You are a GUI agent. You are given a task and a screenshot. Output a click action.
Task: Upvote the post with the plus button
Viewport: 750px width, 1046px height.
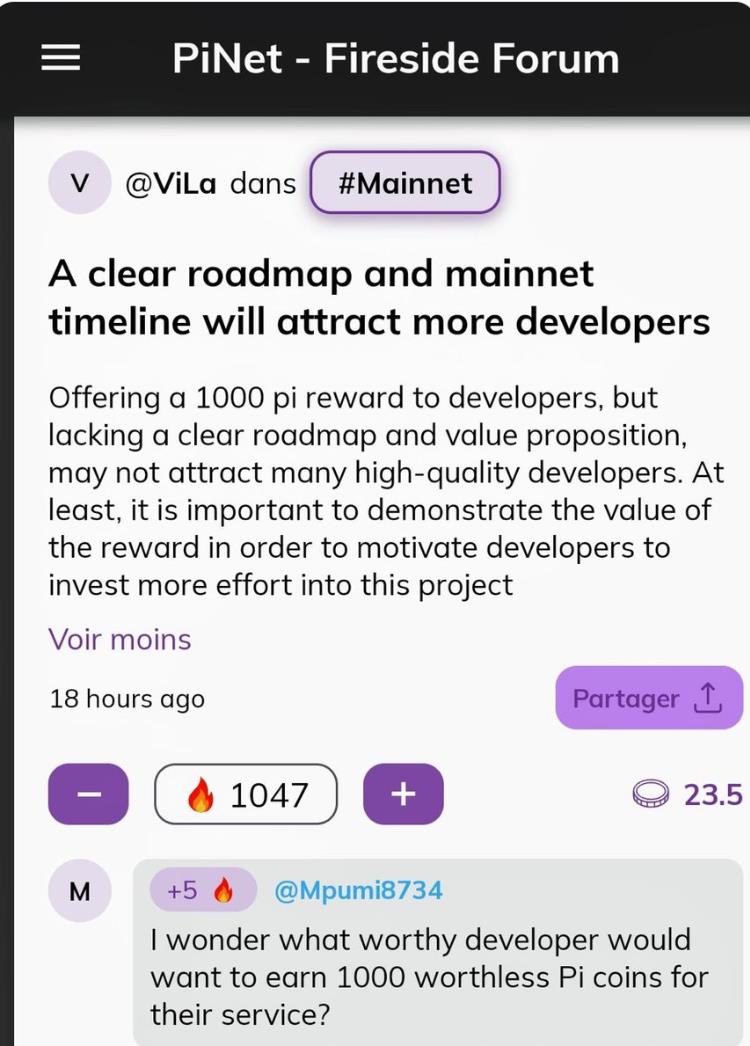click(403, 794)
